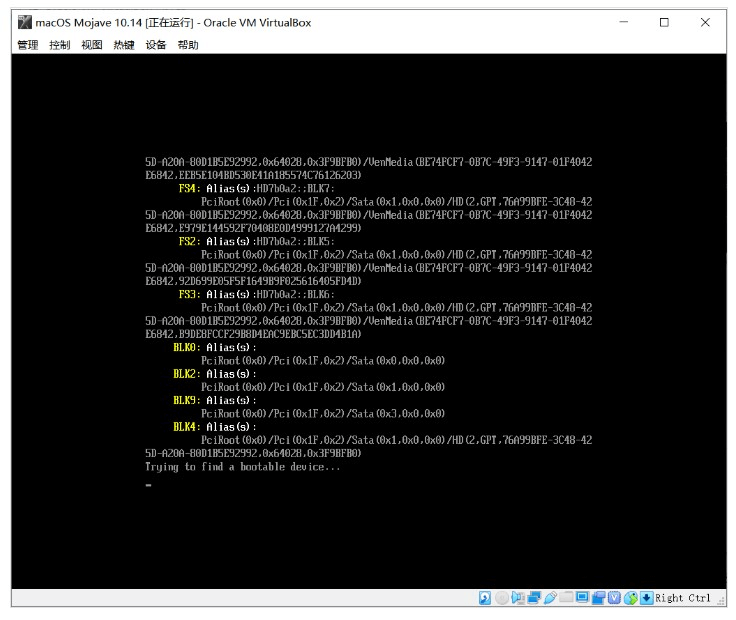Open the shared folders indicator
The image size is (736, 620).
tap(566, 598)
